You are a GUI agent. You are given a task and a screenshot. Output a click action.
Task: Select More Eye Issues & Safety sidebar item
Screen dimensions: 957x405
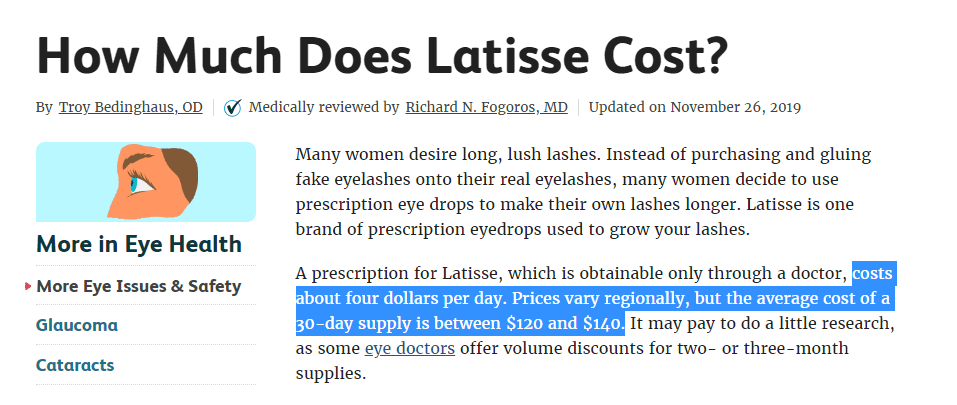[139, 286]
